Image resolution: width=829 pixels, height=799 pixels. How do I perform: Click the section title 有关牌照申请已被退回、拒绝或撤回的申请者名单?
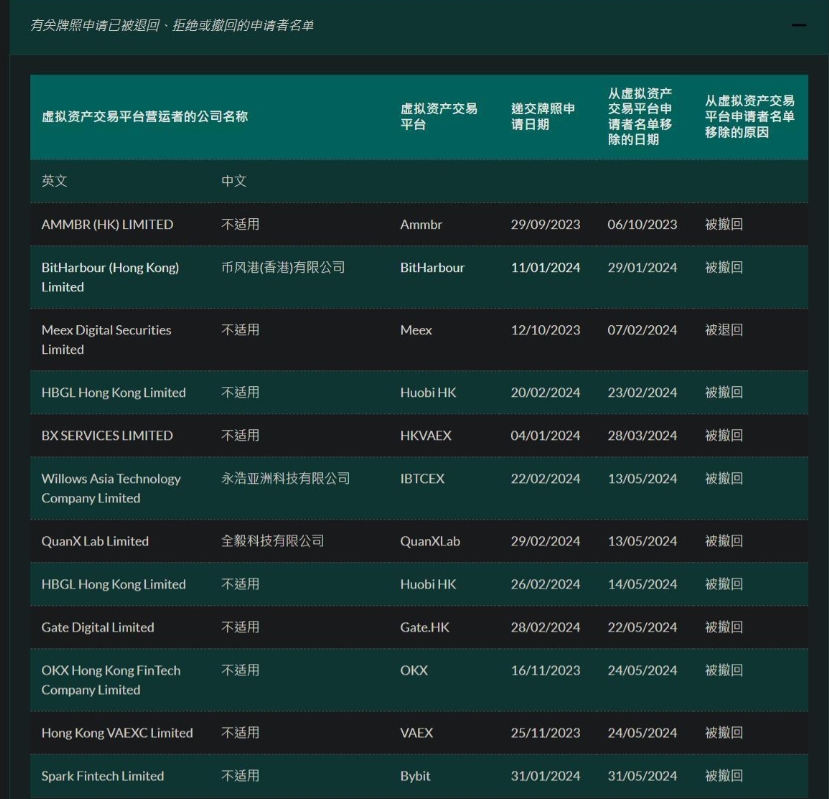click(172, 25)
